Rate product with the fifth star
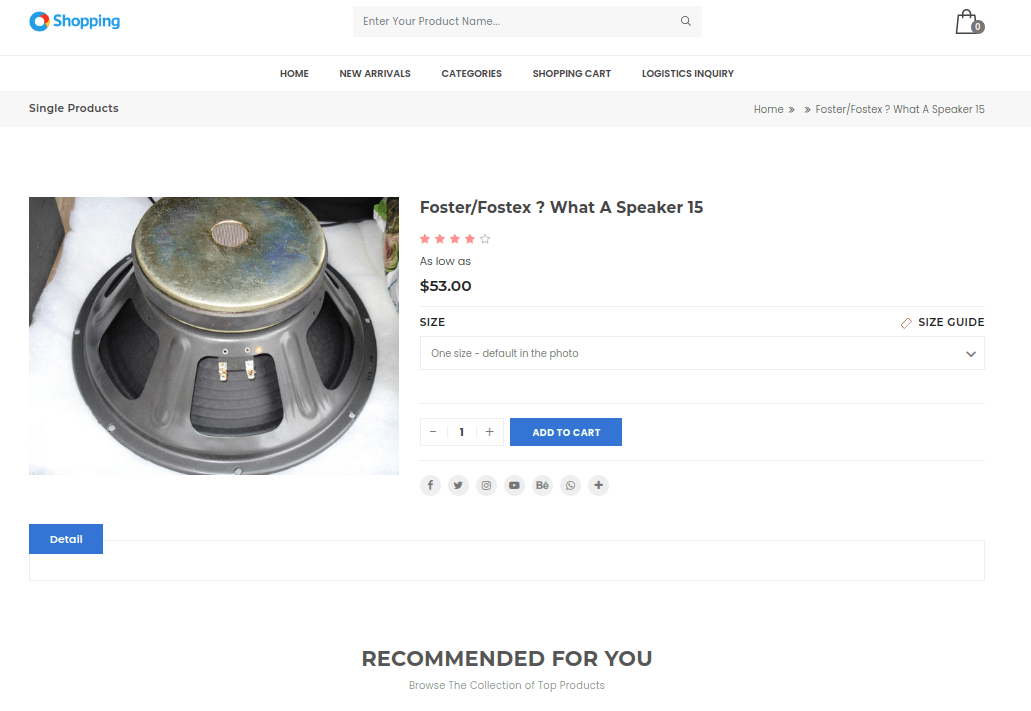The width and height of the screenshot is (1031, 711). [x=485, y=239]
